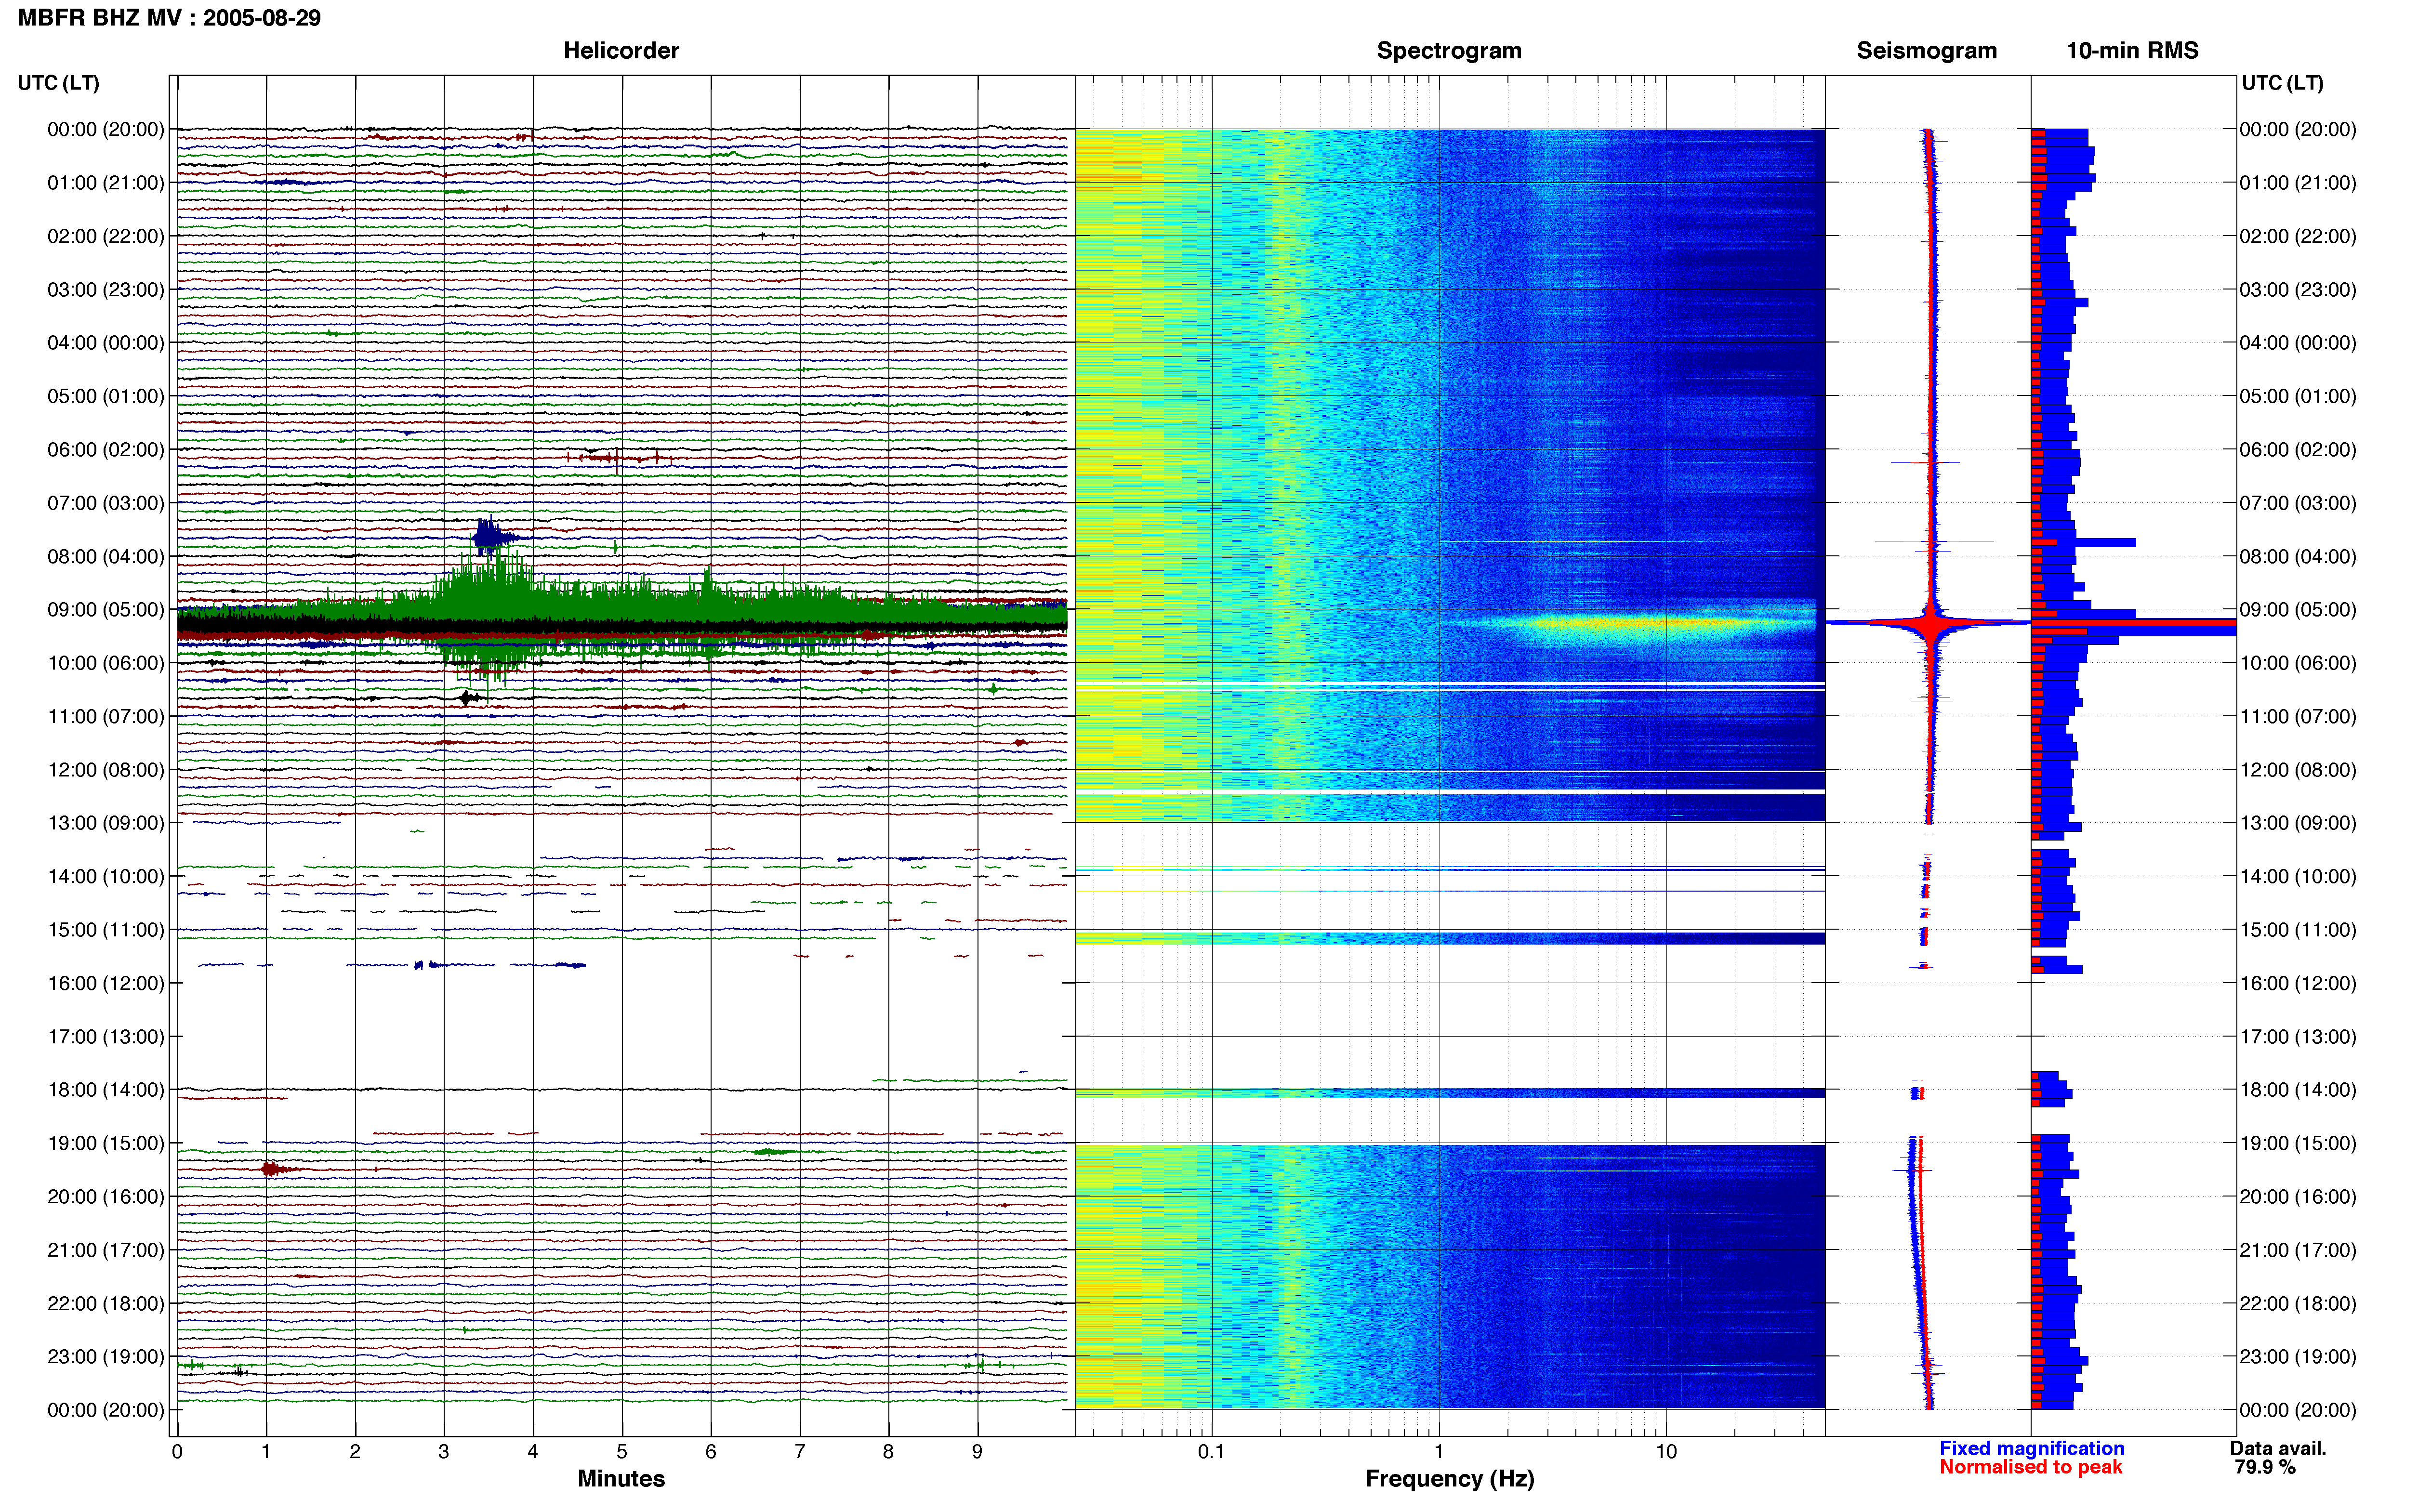The width and height of the screenshot is (2418, 1512).
Task: Click the '5' minutes tick label
Action: tap(622, 1451)
